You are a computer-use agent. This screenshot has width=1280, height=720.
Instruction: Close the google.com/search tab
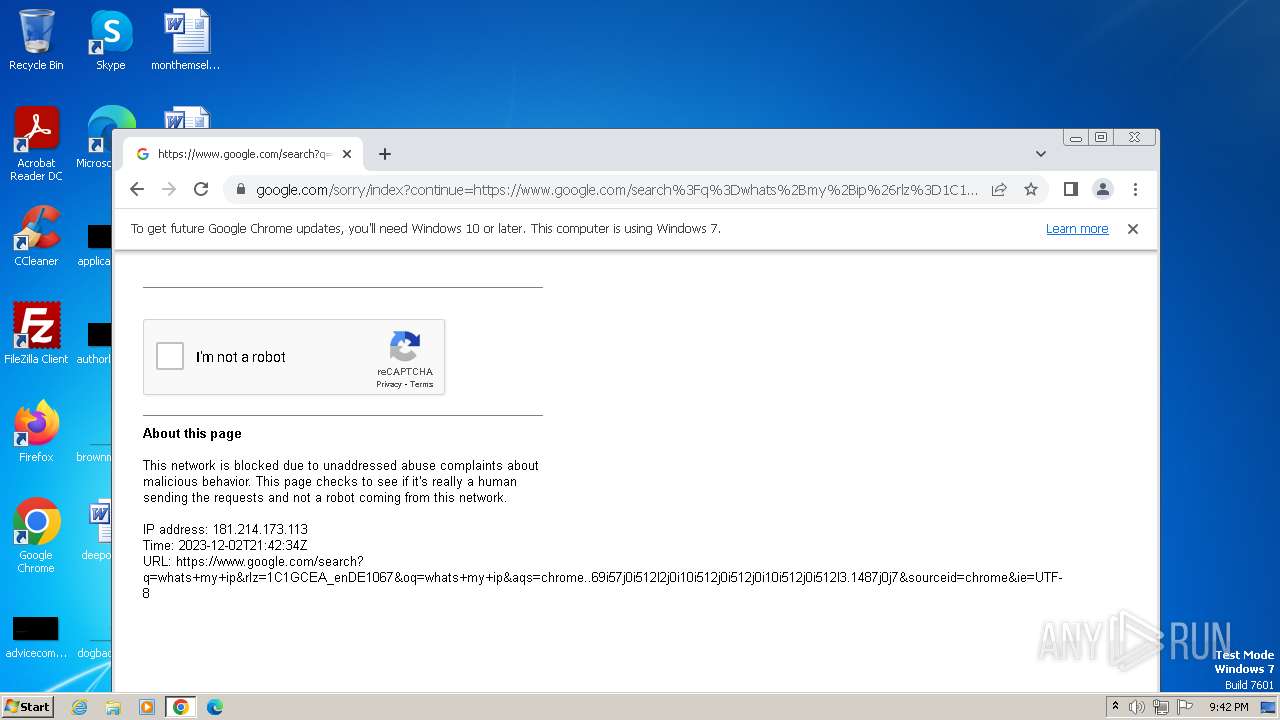[x=347, y=154]
